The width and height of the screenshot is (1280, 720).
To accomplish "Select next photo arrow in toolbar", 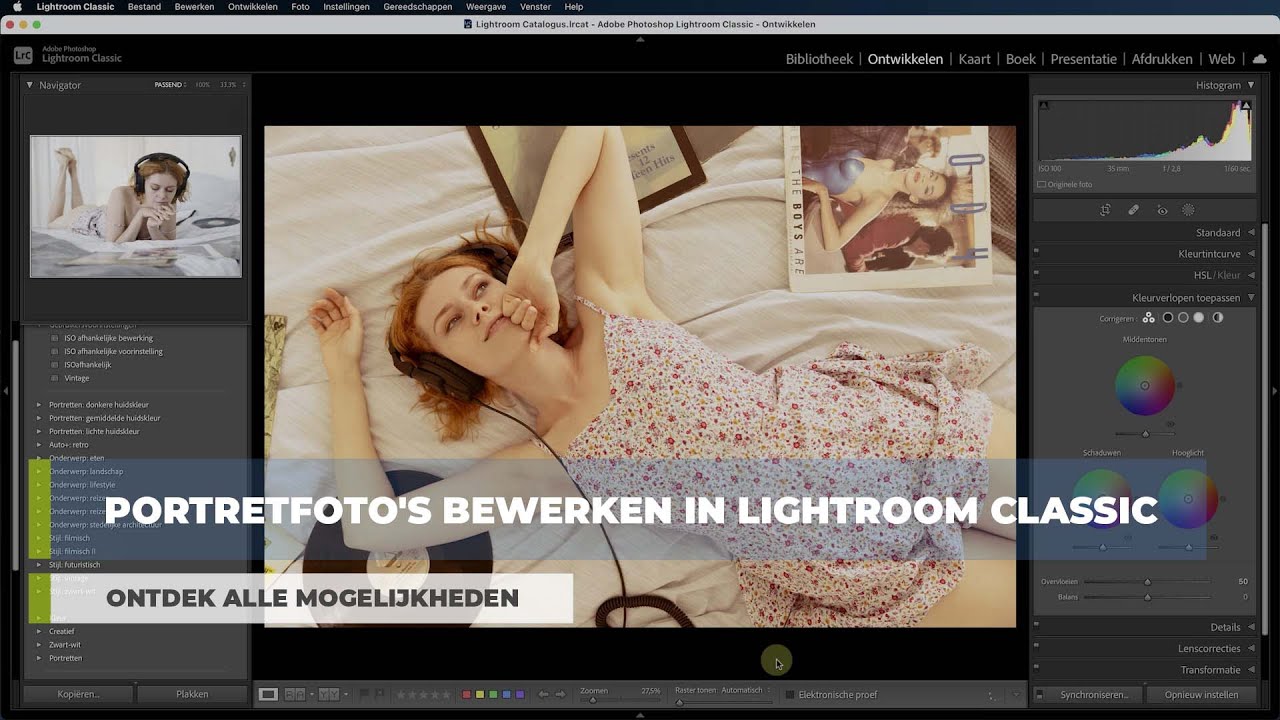I will (560, 694).
